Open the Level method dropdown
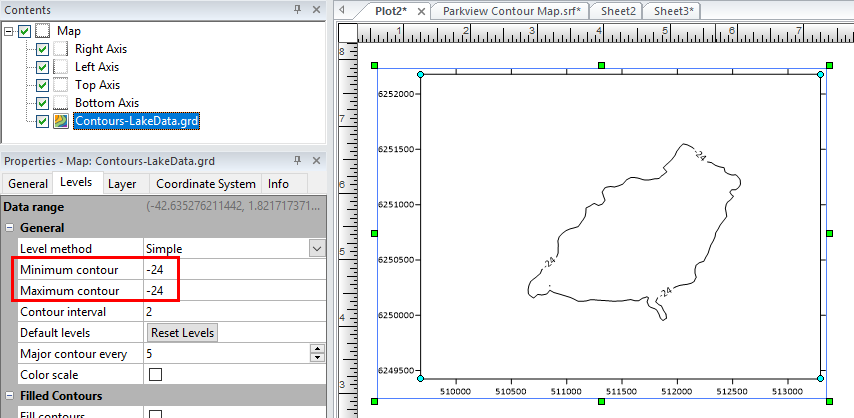 pos(316,249)
